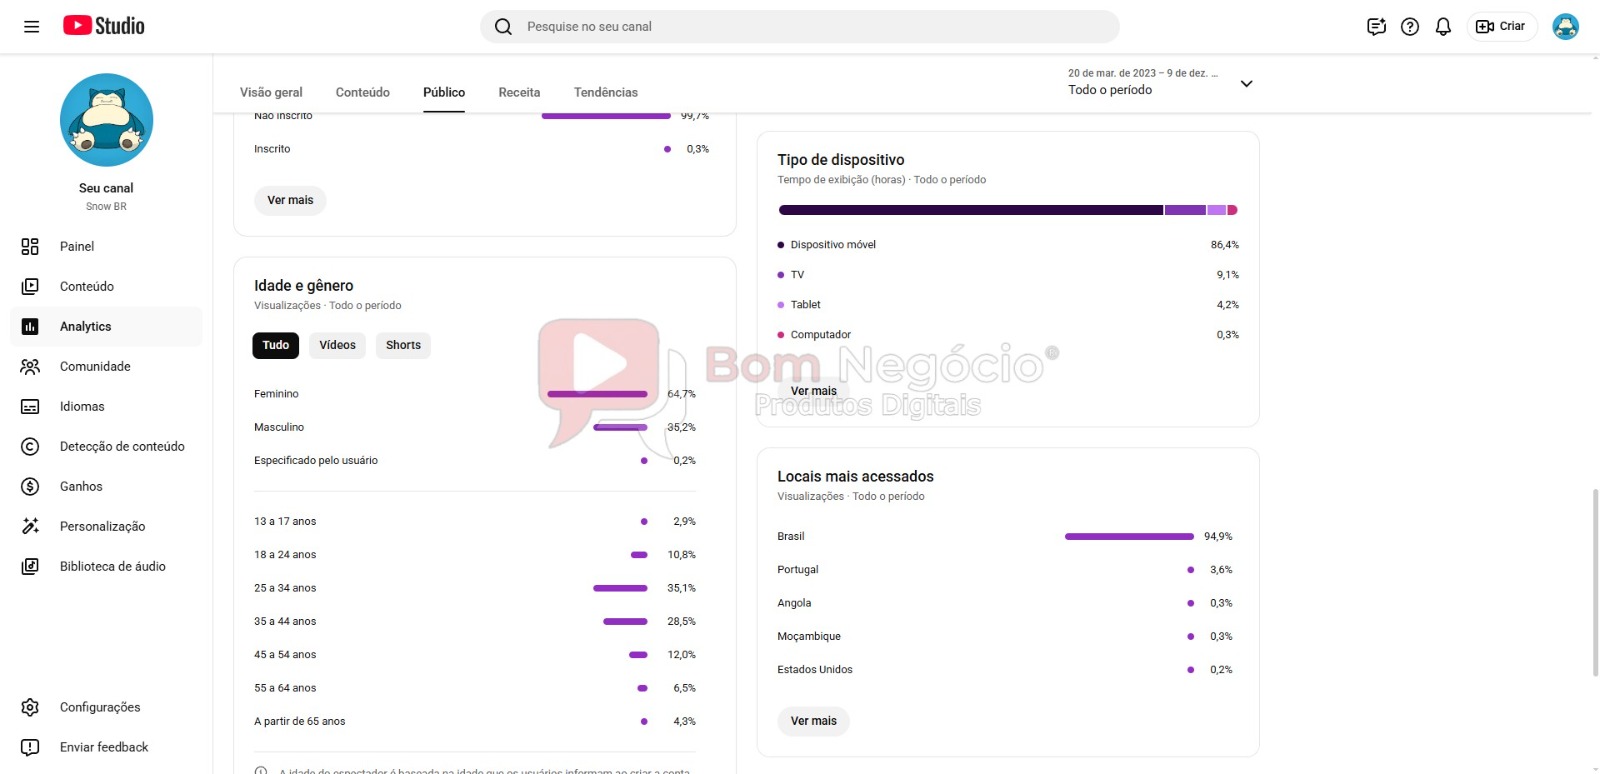Click the send feedback icon in header
Image resolution: width=1600 pixels, height=774 pixels.
tap(1376, 27)
